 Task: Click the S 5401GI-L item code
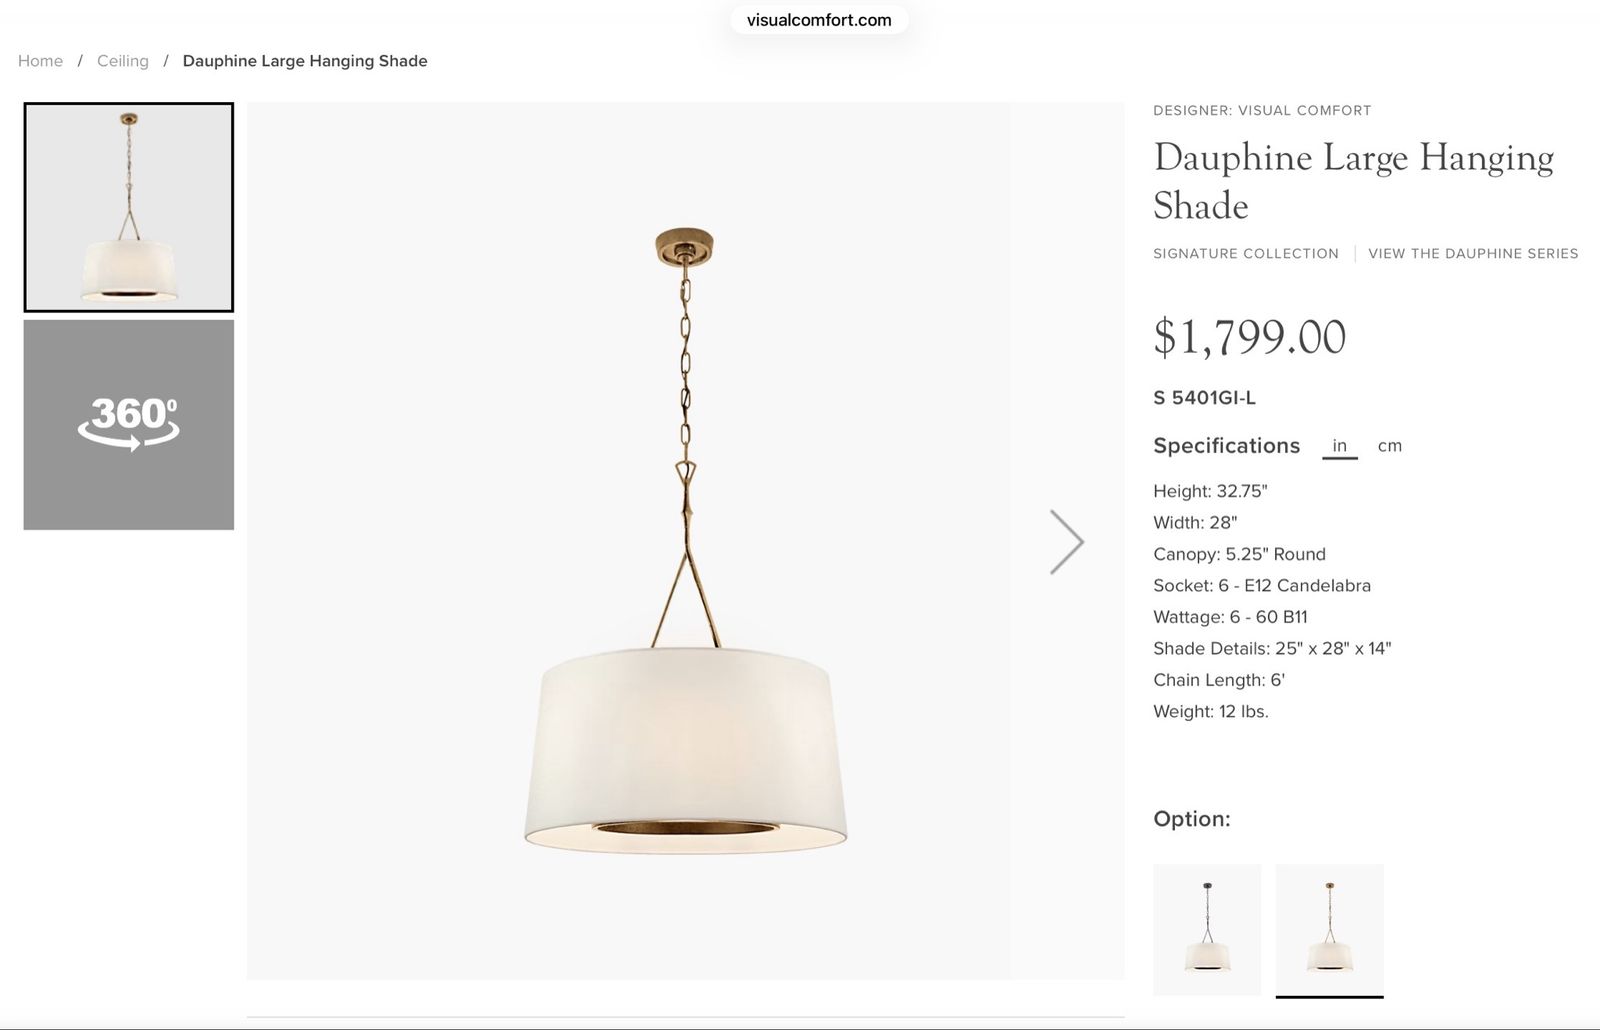(1204, 398)
